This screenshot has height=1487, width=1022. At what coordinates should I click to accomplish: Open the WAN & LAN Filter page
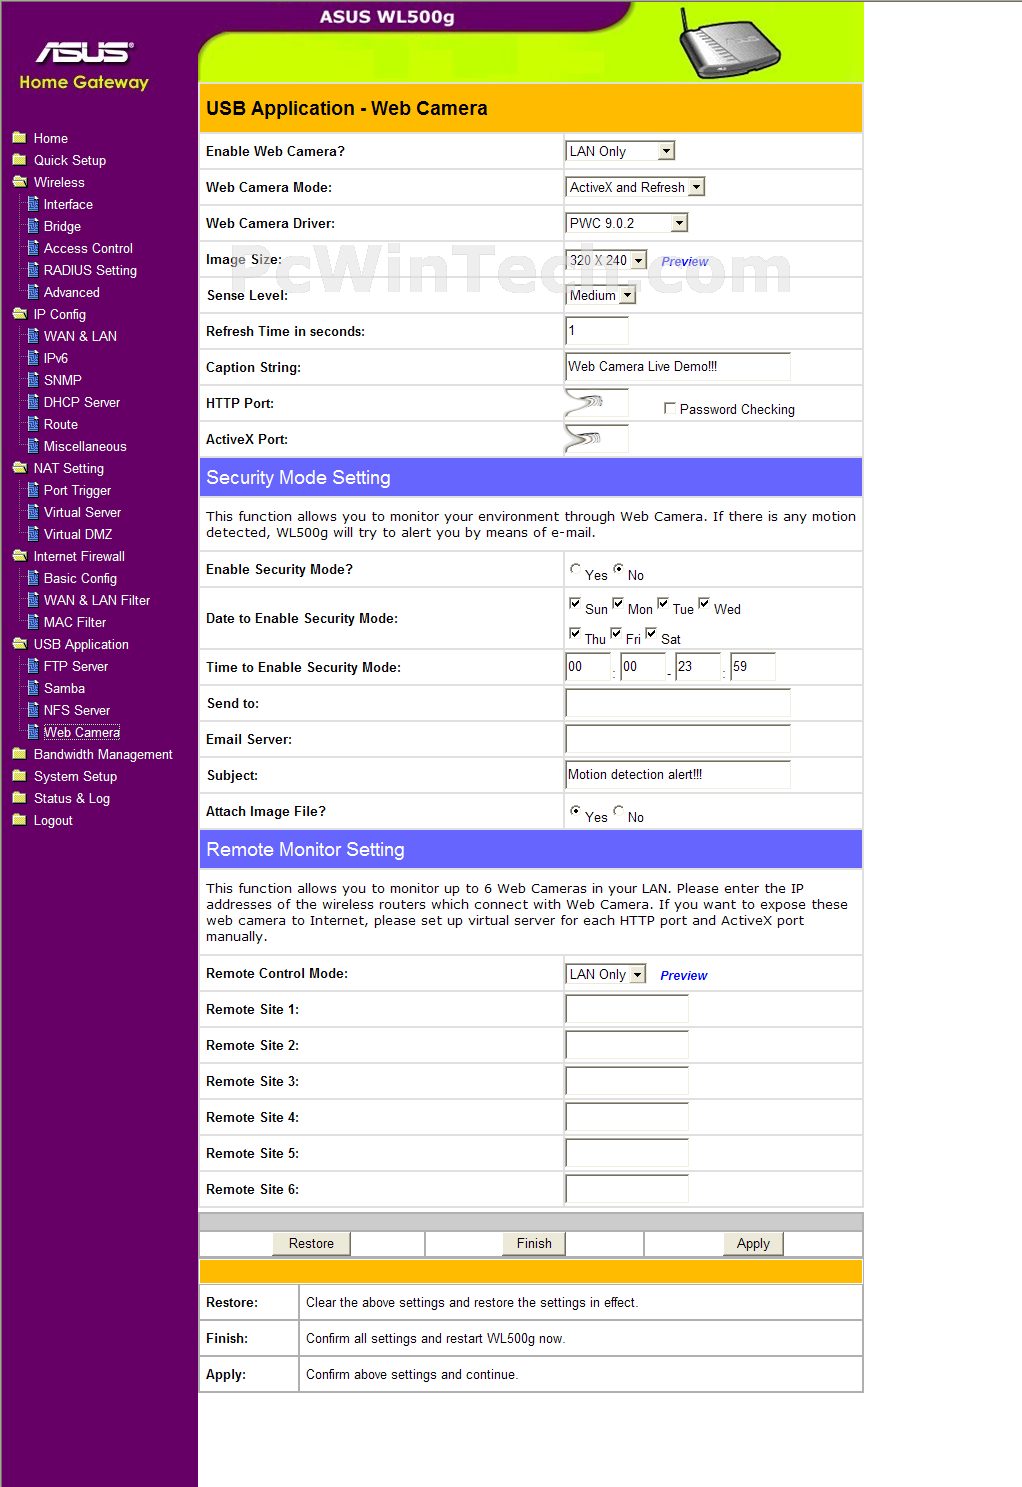[97, 600]
